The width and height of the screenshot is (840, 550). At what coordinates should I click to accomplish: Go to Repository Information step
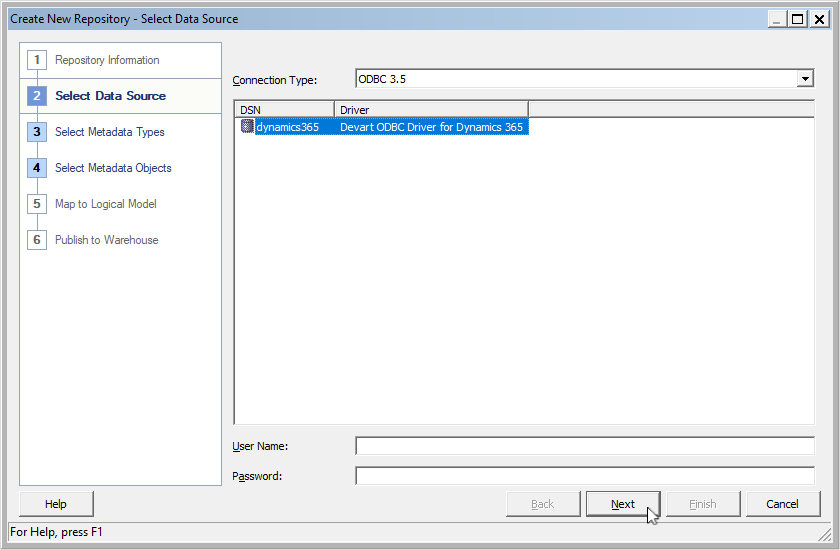pyautogui.click(x=107, y=60)
